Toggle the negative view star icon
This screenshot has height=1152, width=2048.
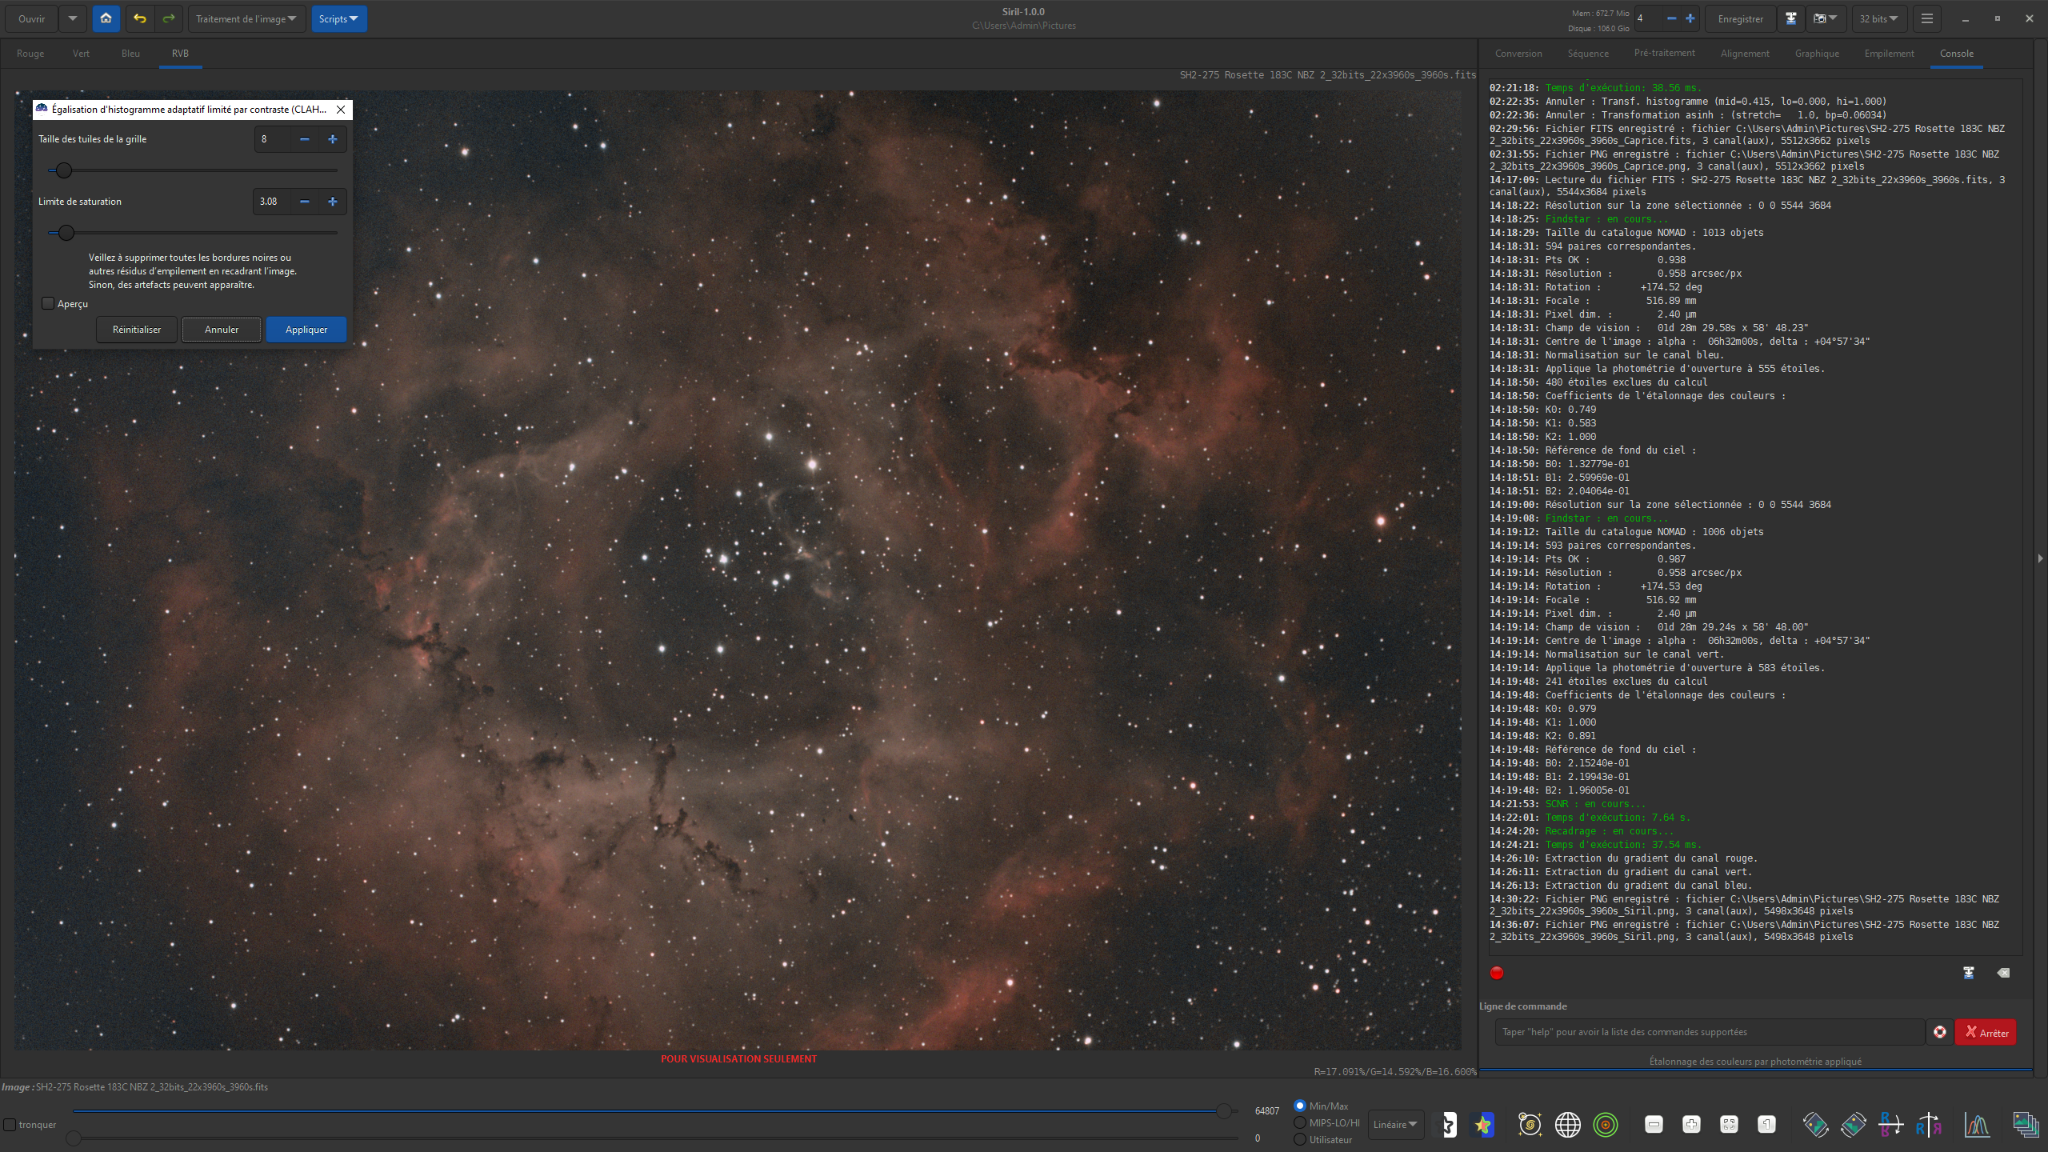1446,1124
